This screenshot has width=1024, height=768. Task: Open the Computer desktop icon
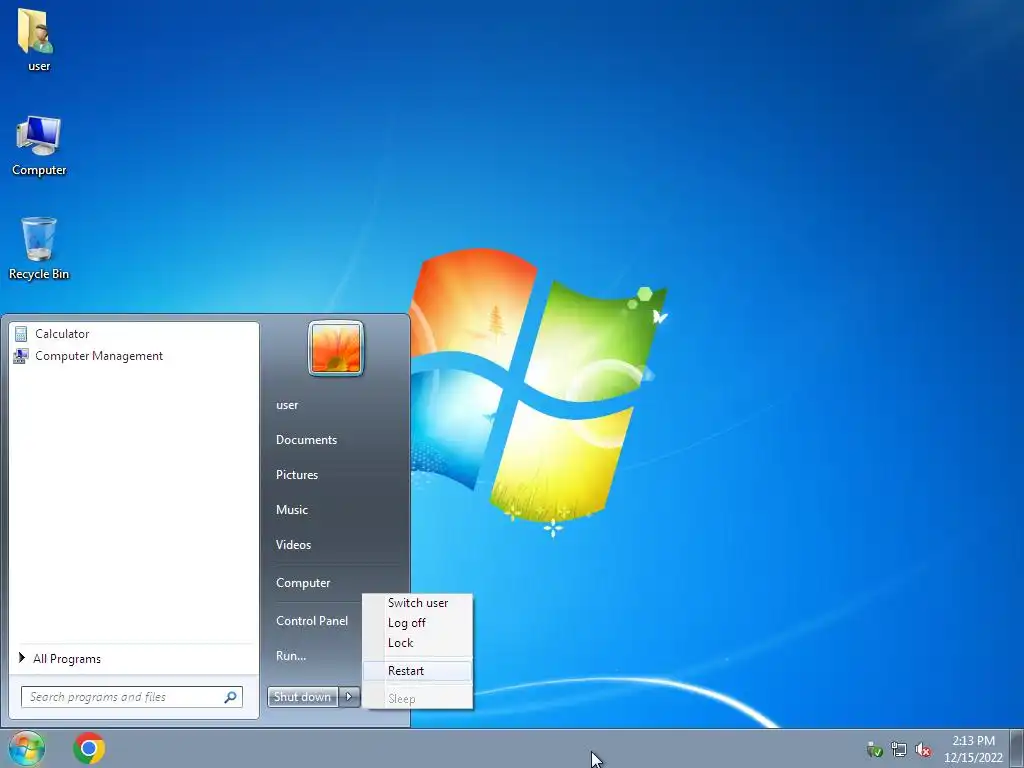point(39,146)
